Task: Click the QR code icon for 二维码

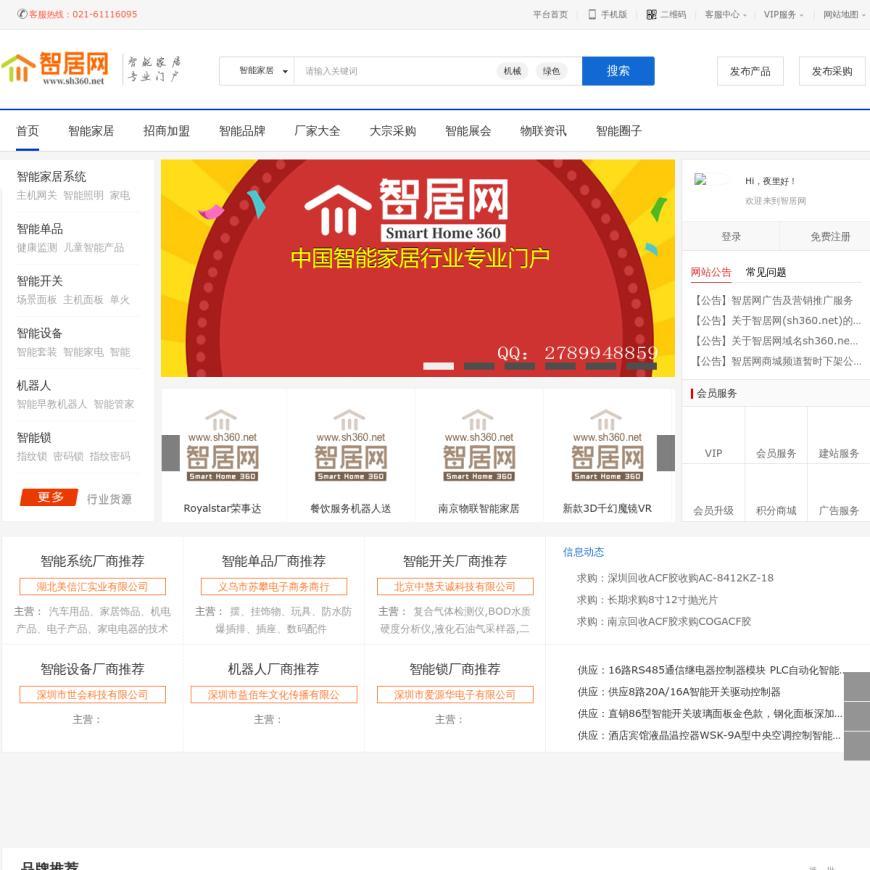Action: tap(651, 14)
